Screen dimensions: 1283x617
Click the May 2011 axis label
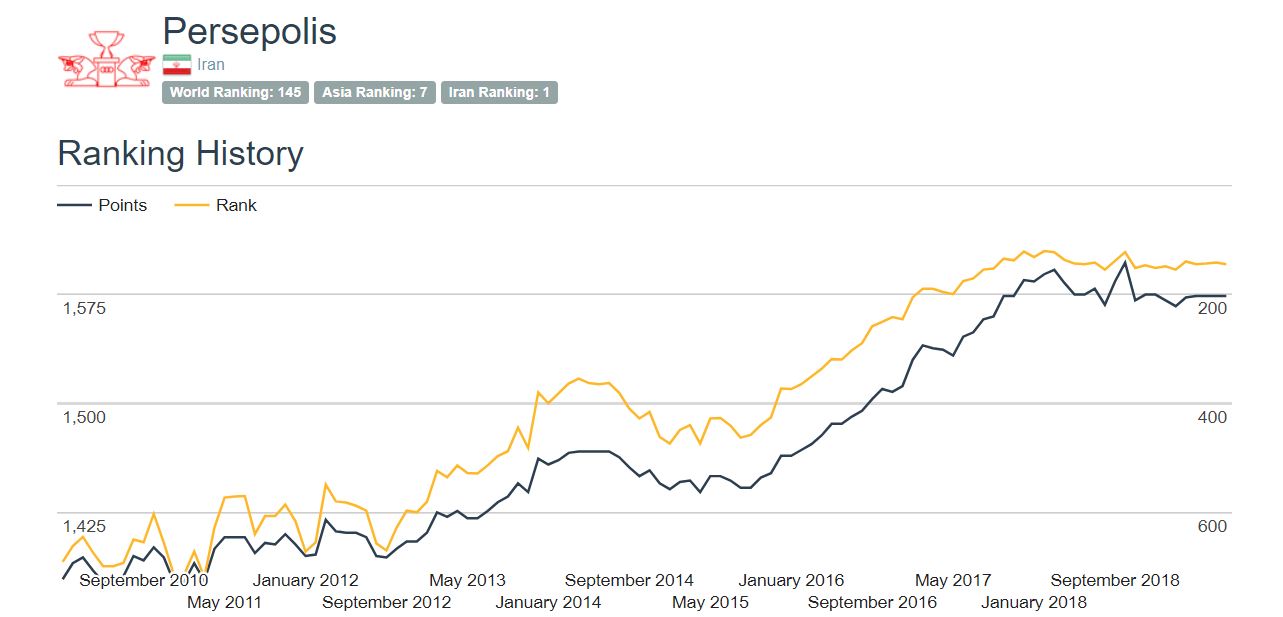coord(225,602)
